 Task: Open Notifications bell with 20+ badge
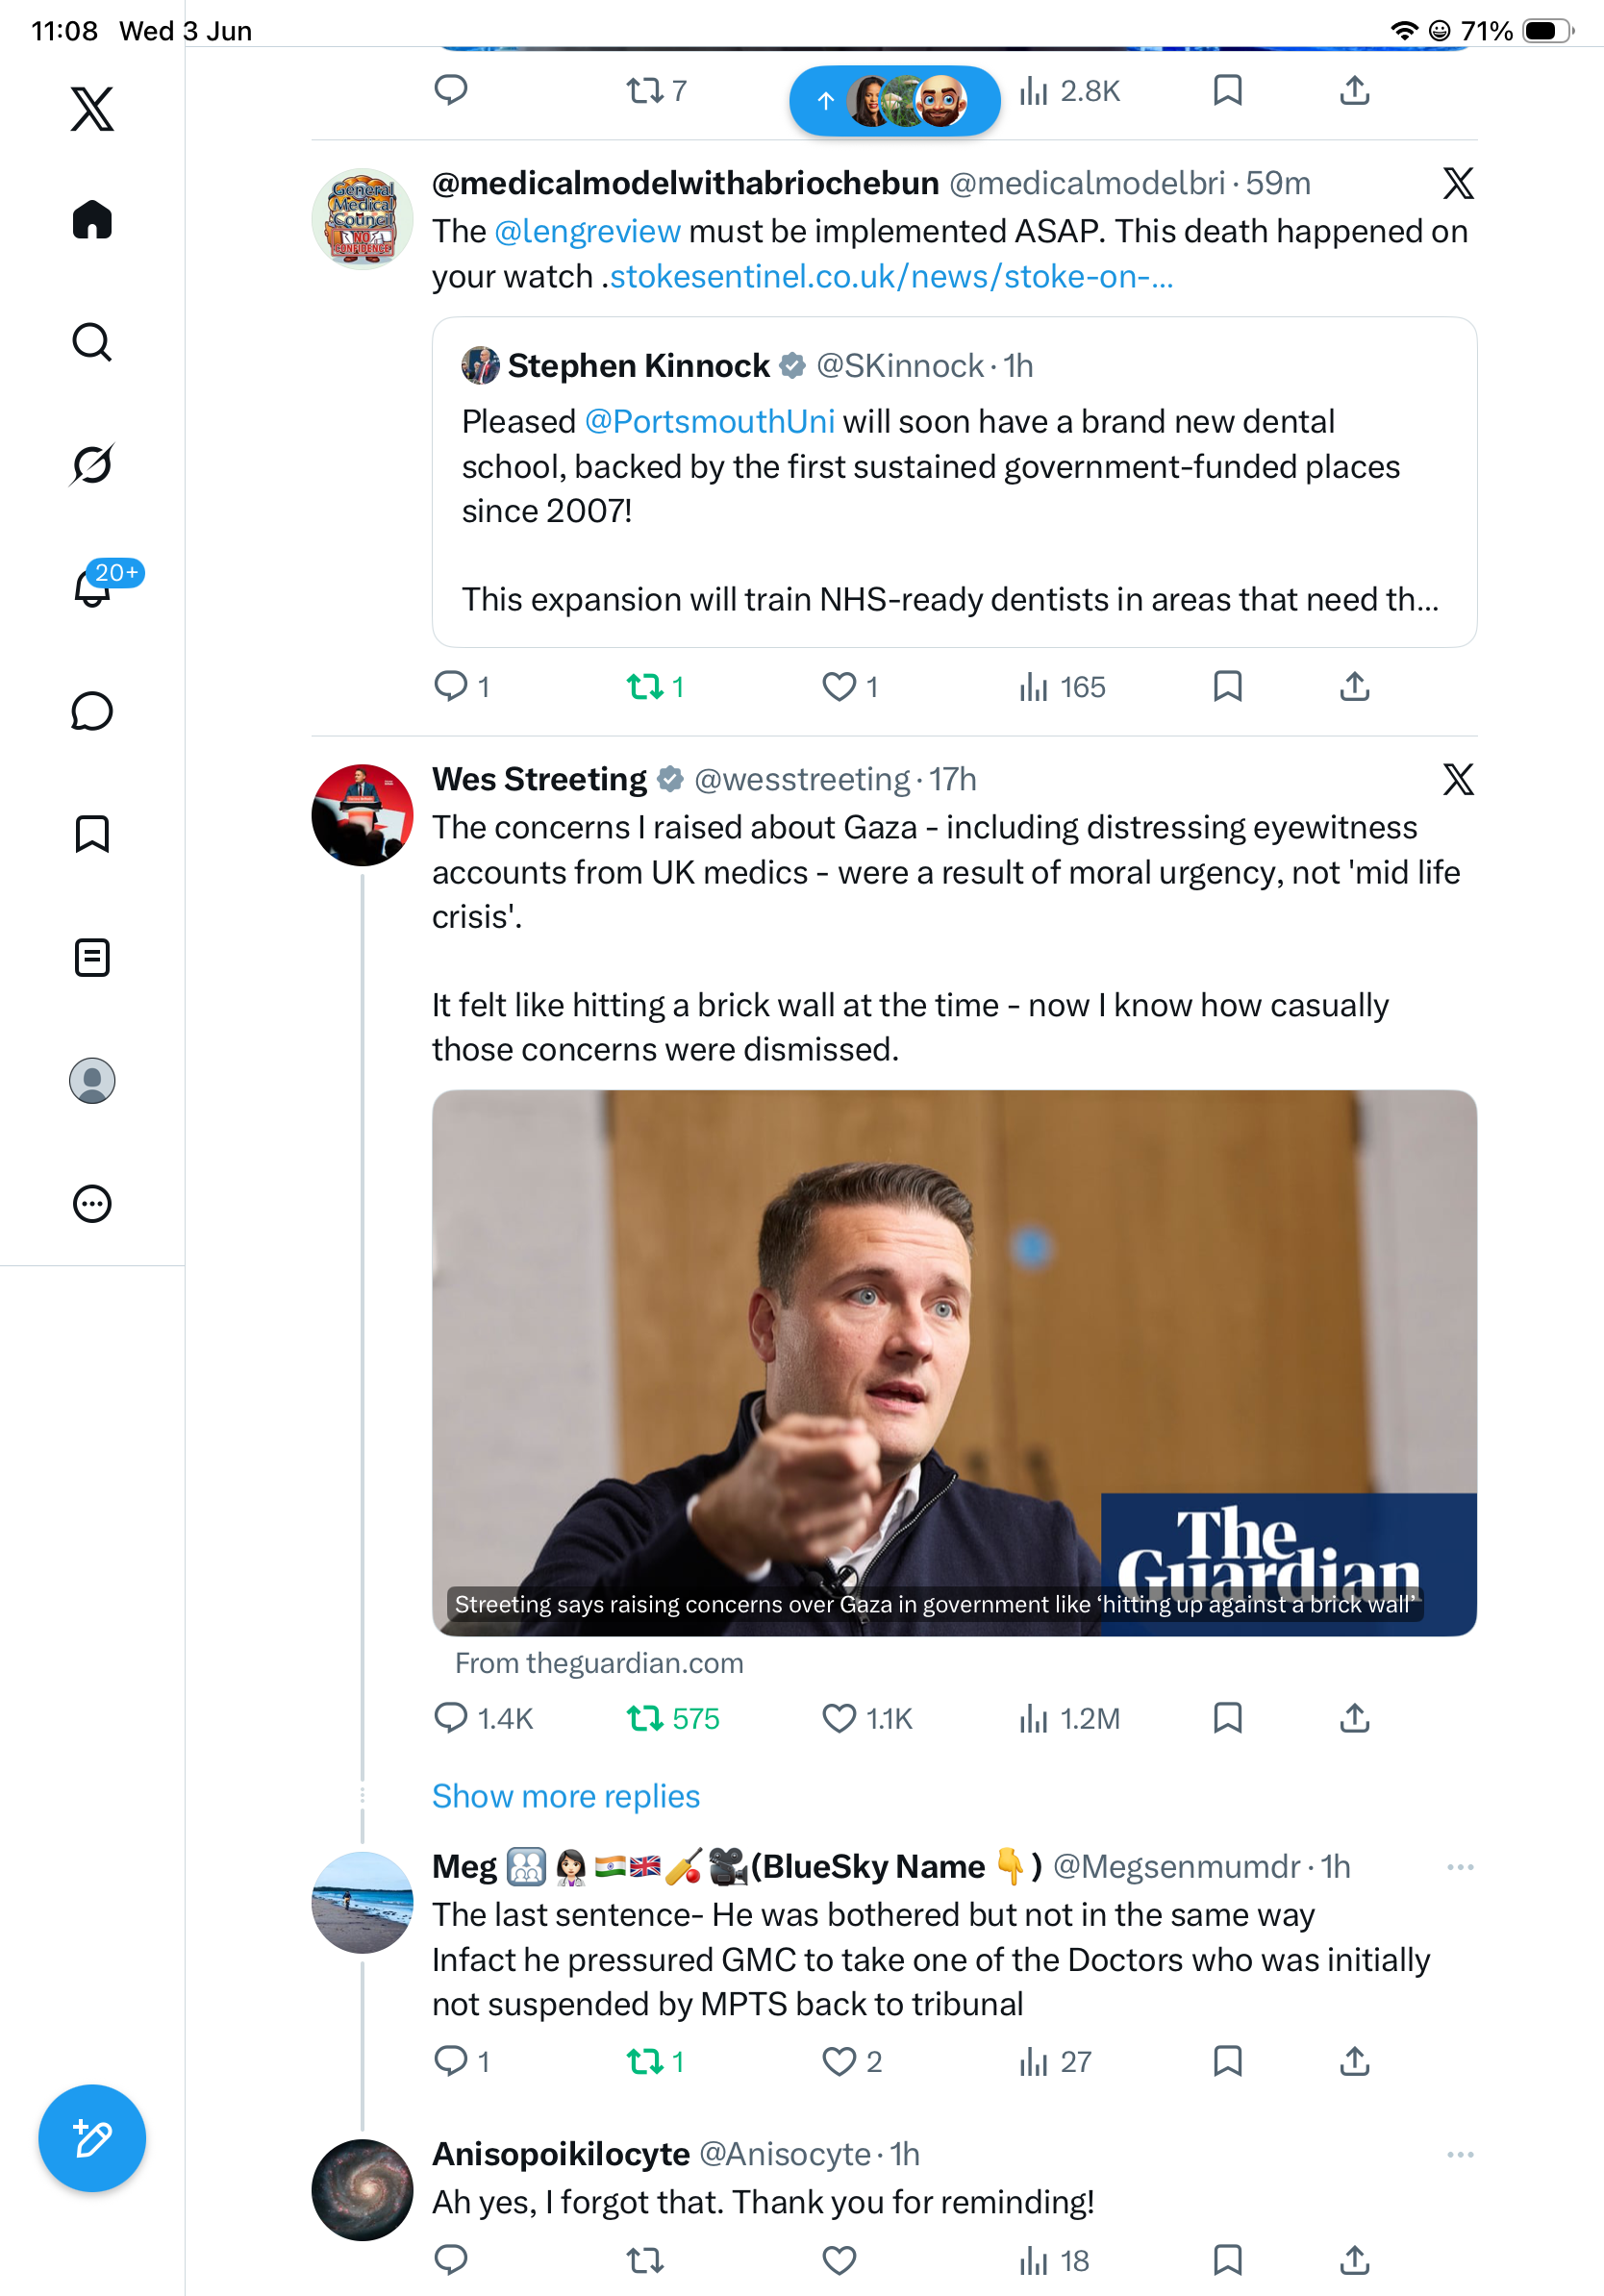92,585
